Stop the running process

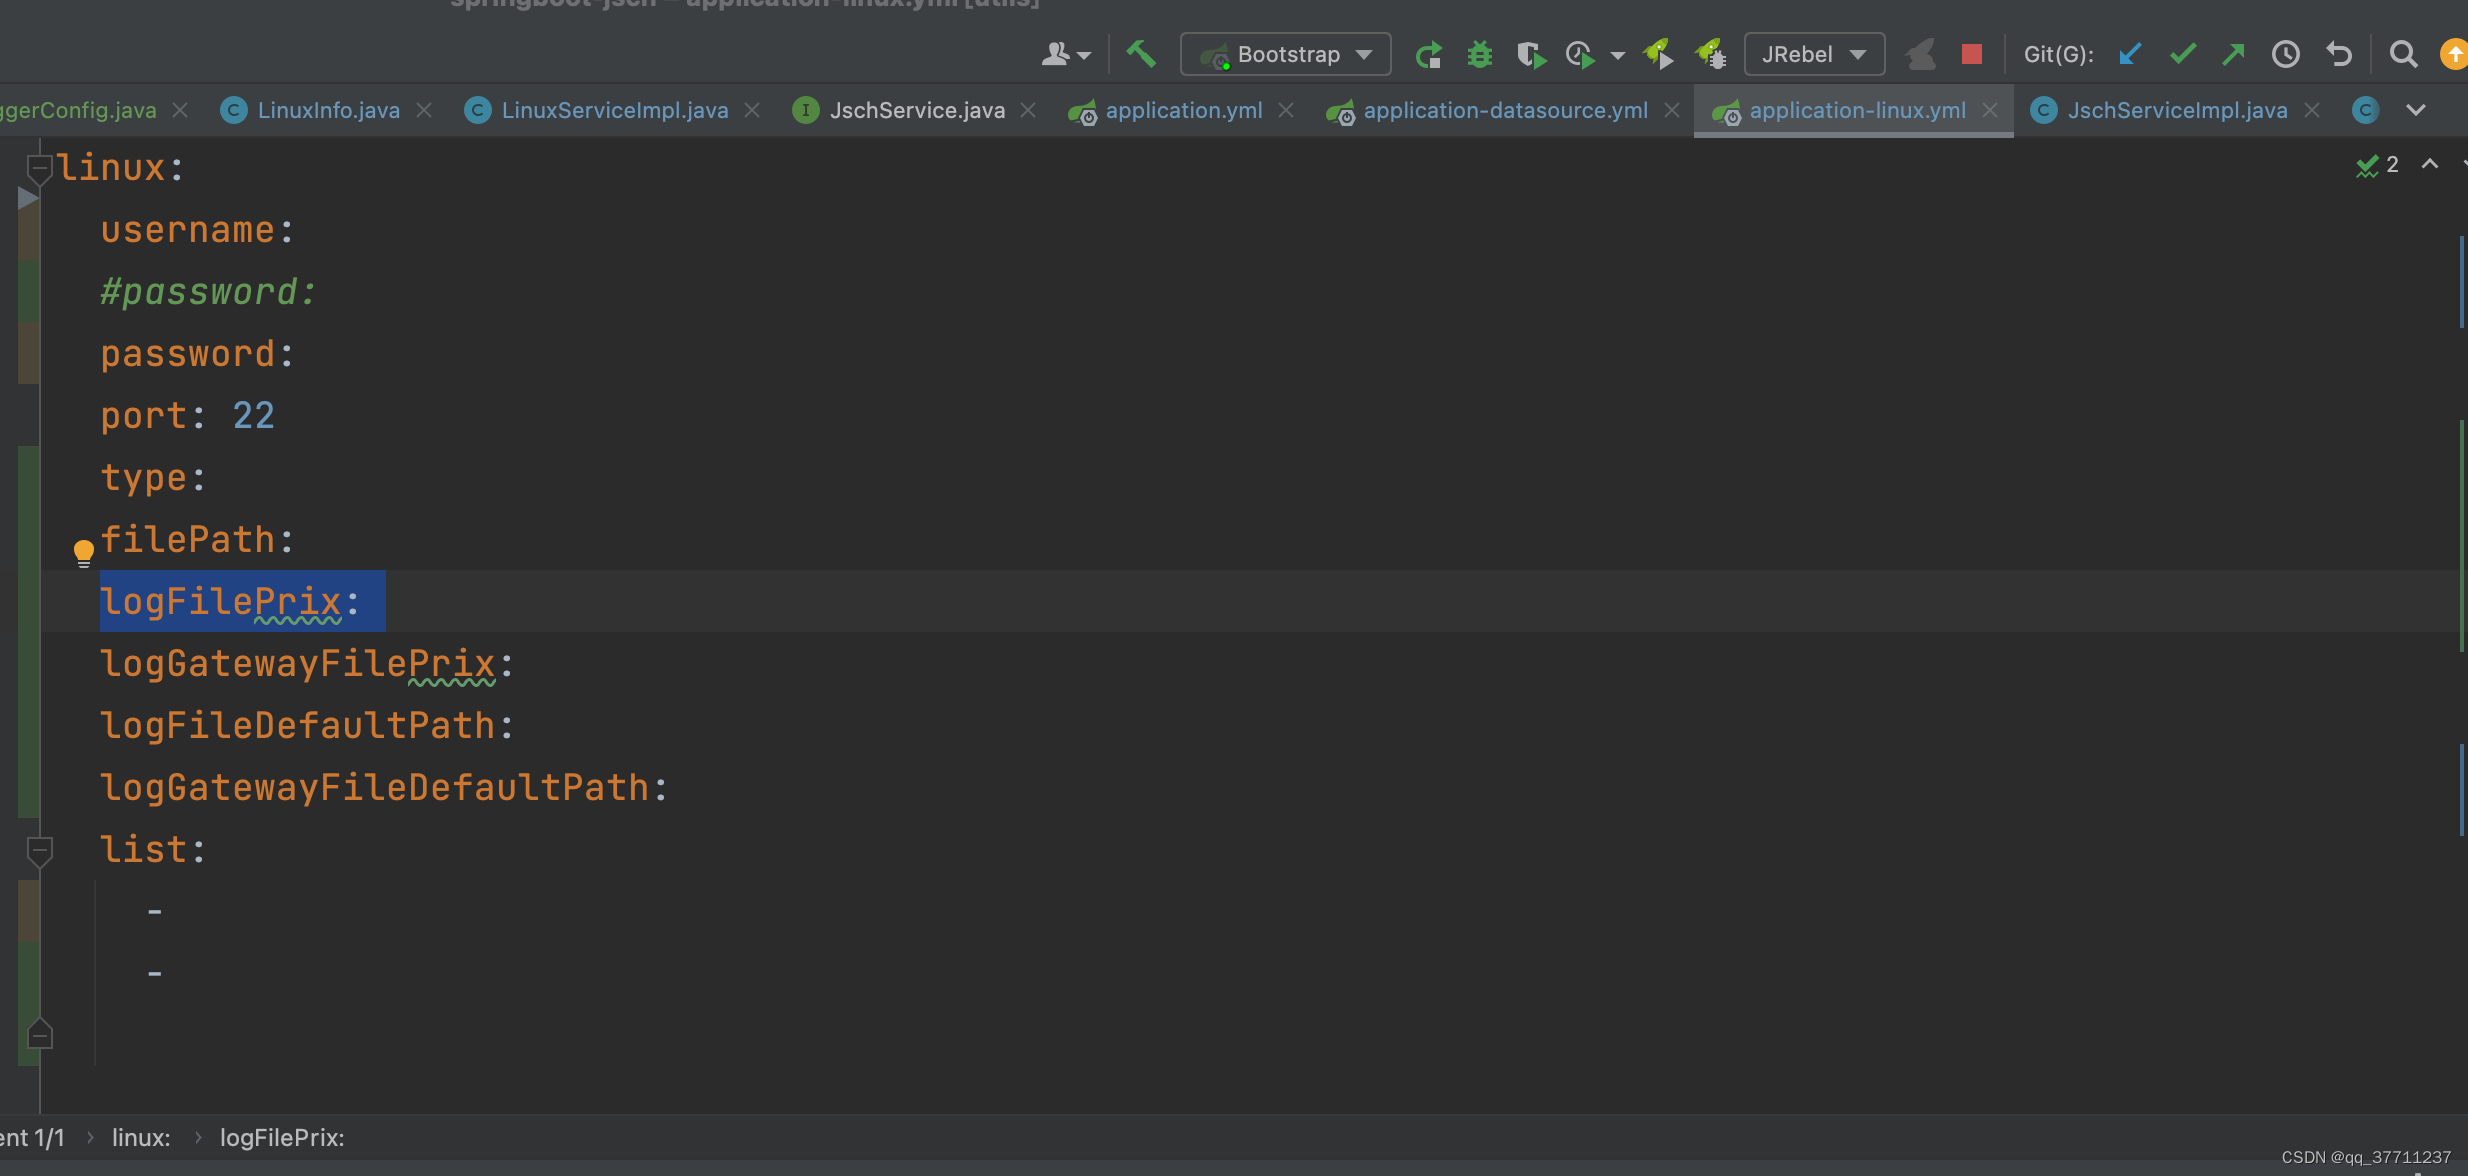pyautogui.click(x=1971, y=54)
